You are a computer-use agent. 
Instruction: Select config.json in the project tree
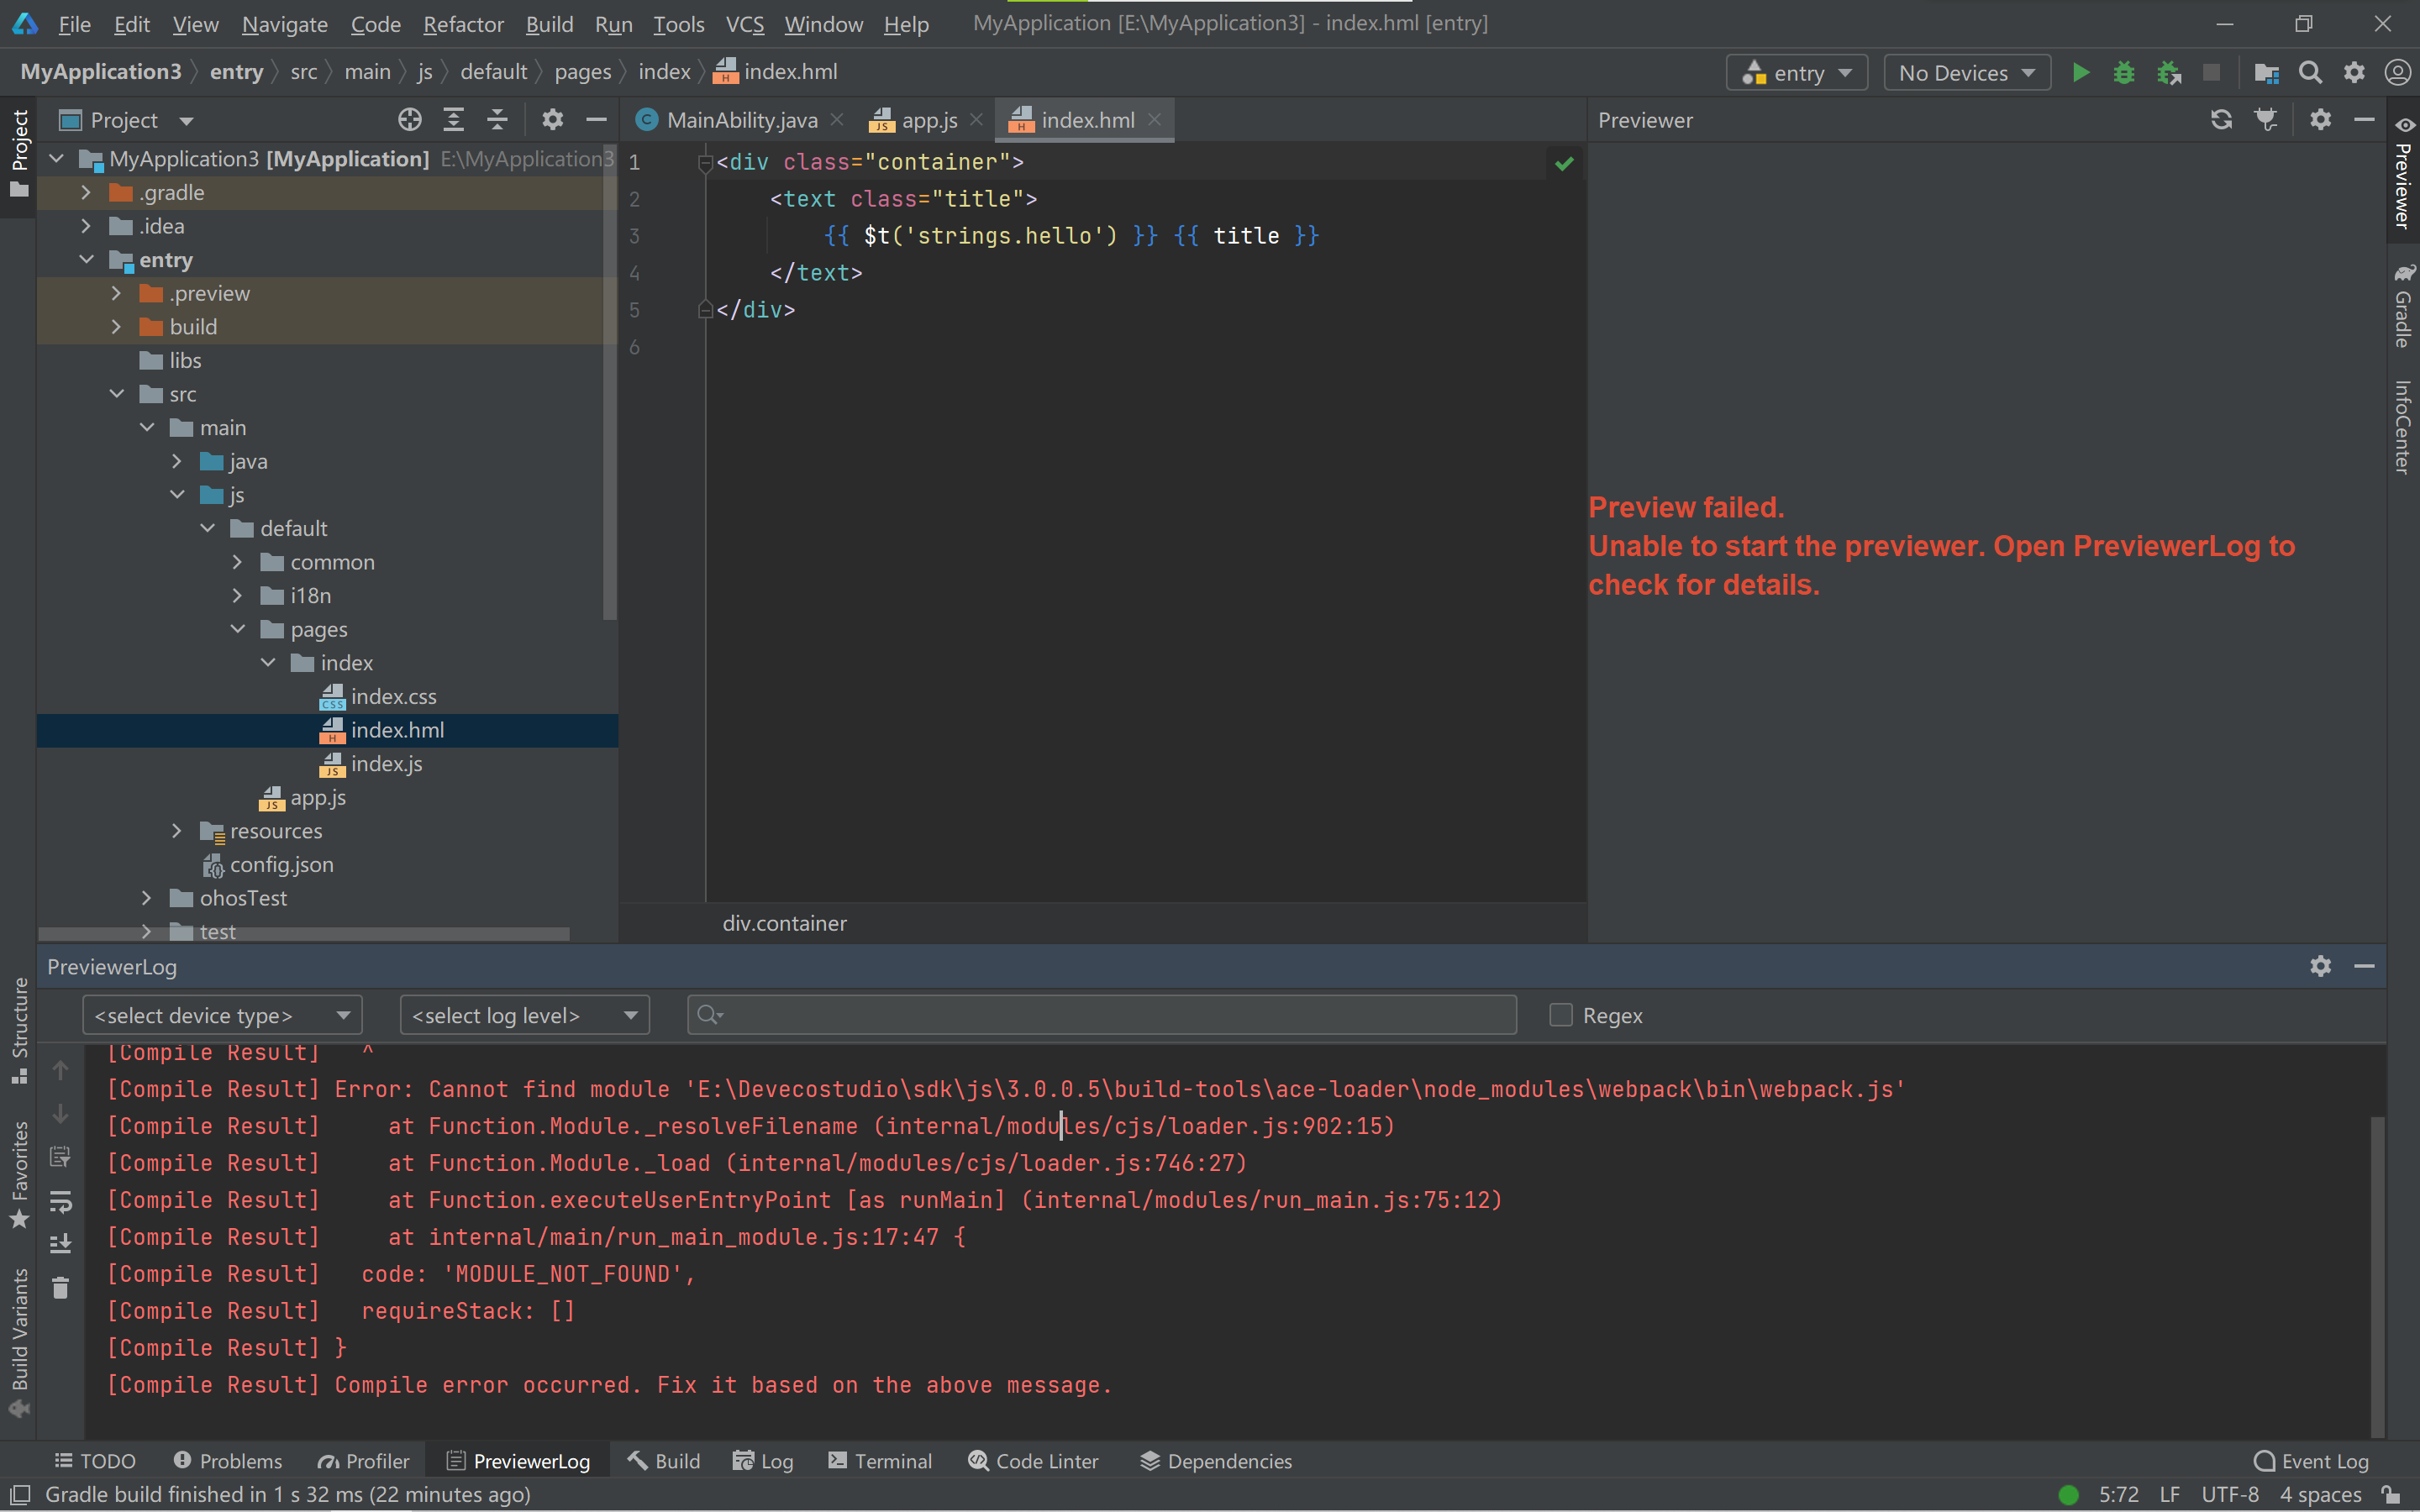281,865
